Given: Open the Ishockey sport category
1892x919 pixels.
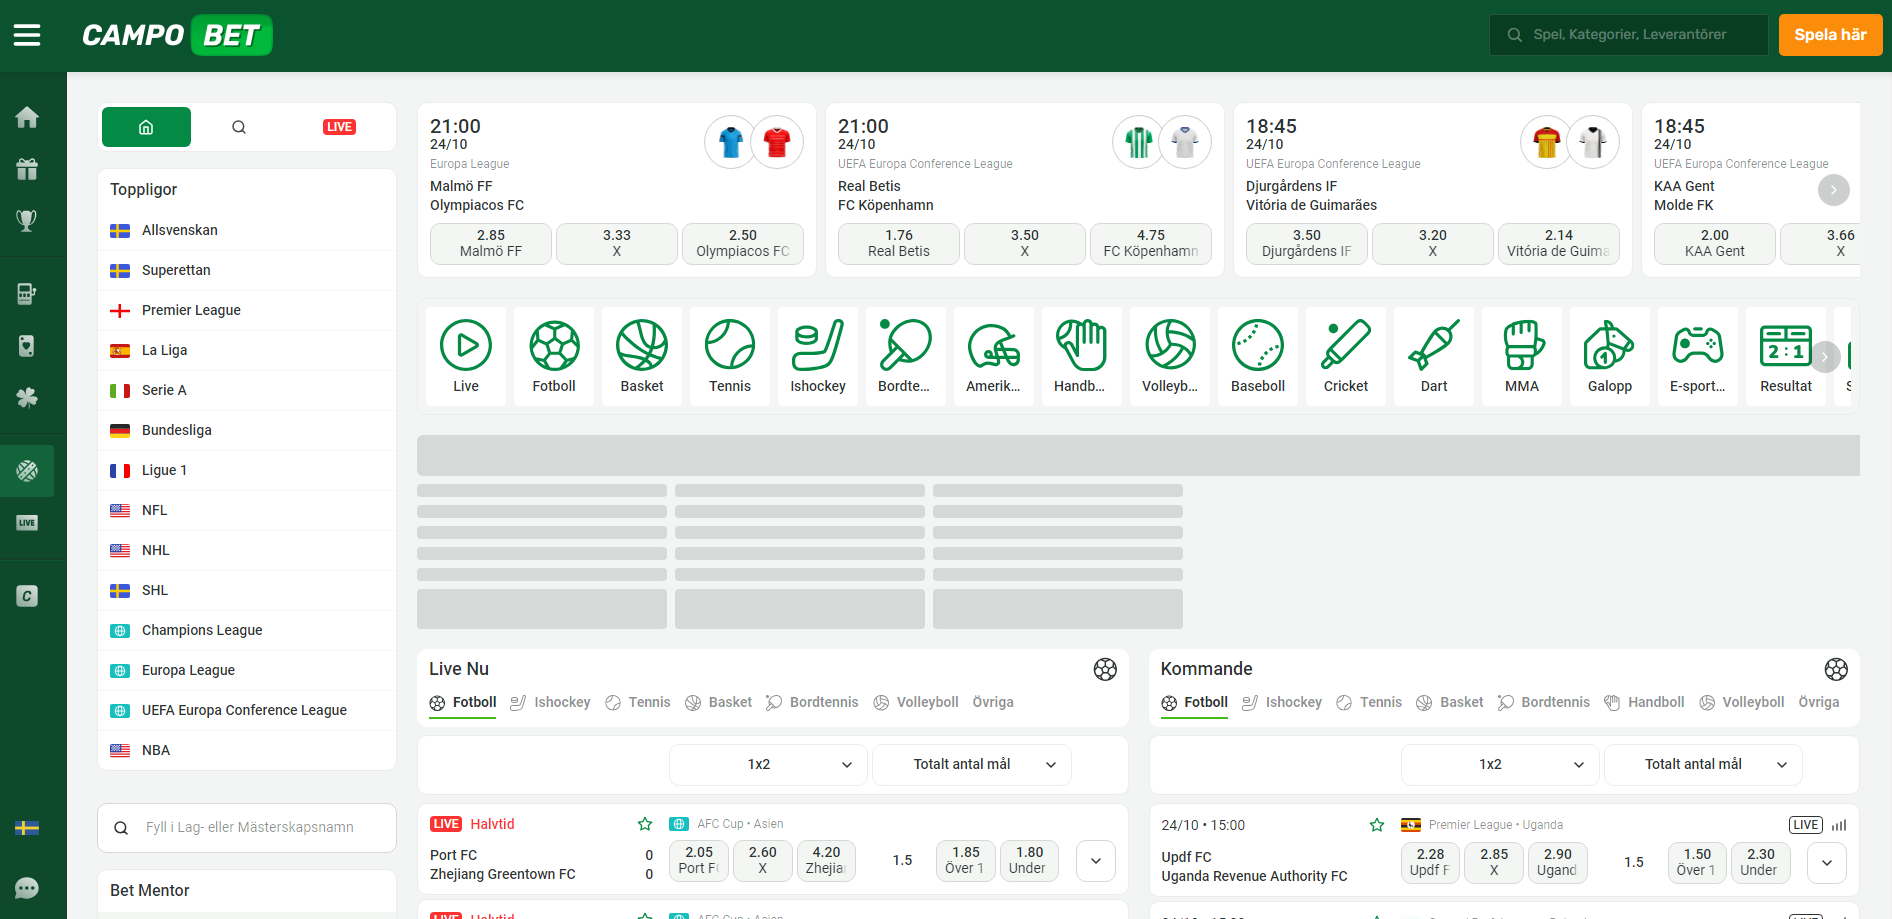Looking at the screenshot, I should pyautogui.click(x=817, y=356).
